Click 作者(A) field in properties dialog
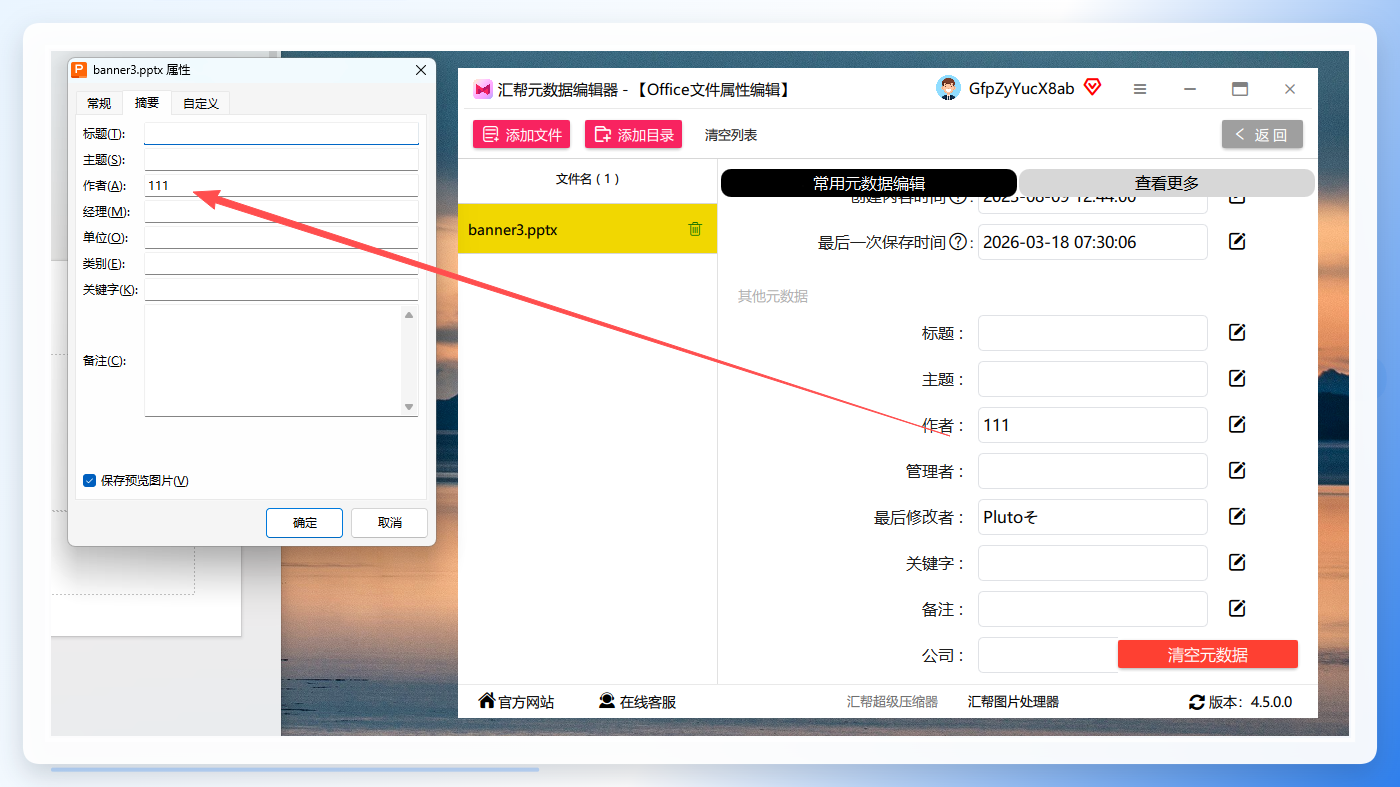 pyautogui.click(x=281, y=185)
